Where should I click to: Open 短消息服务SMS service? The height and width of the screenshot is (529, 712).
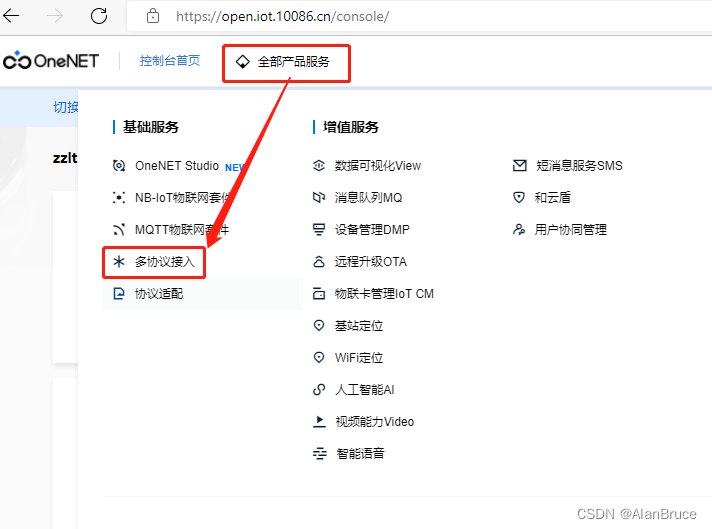579,166
